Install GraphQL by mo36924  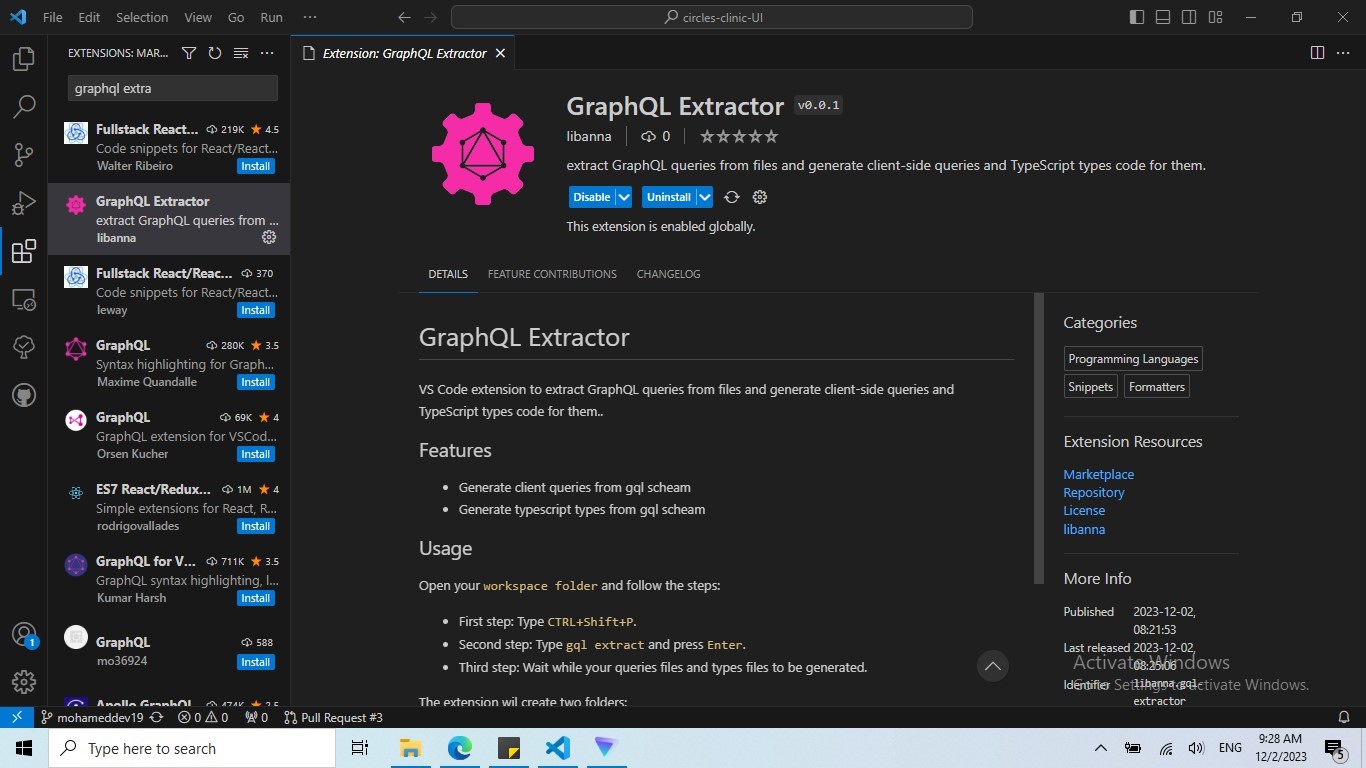click(256, 662)
